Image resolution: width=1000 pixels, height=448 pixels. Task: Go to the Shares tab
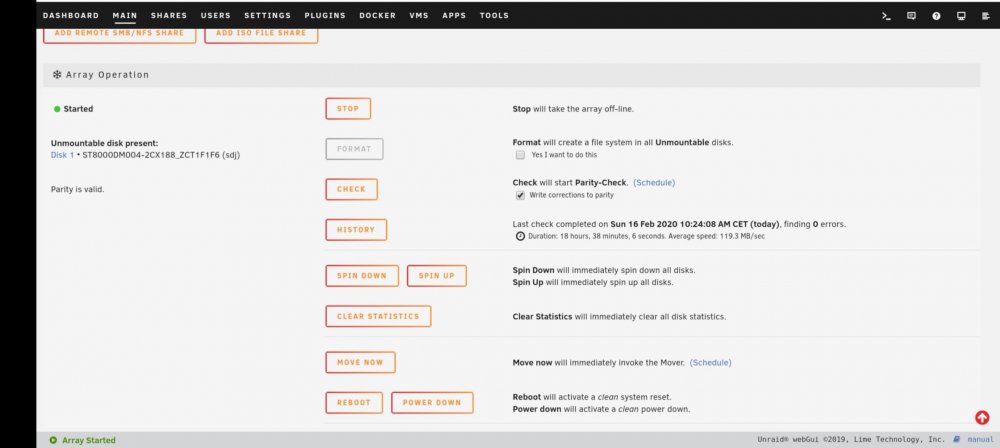tap(169, 15)
